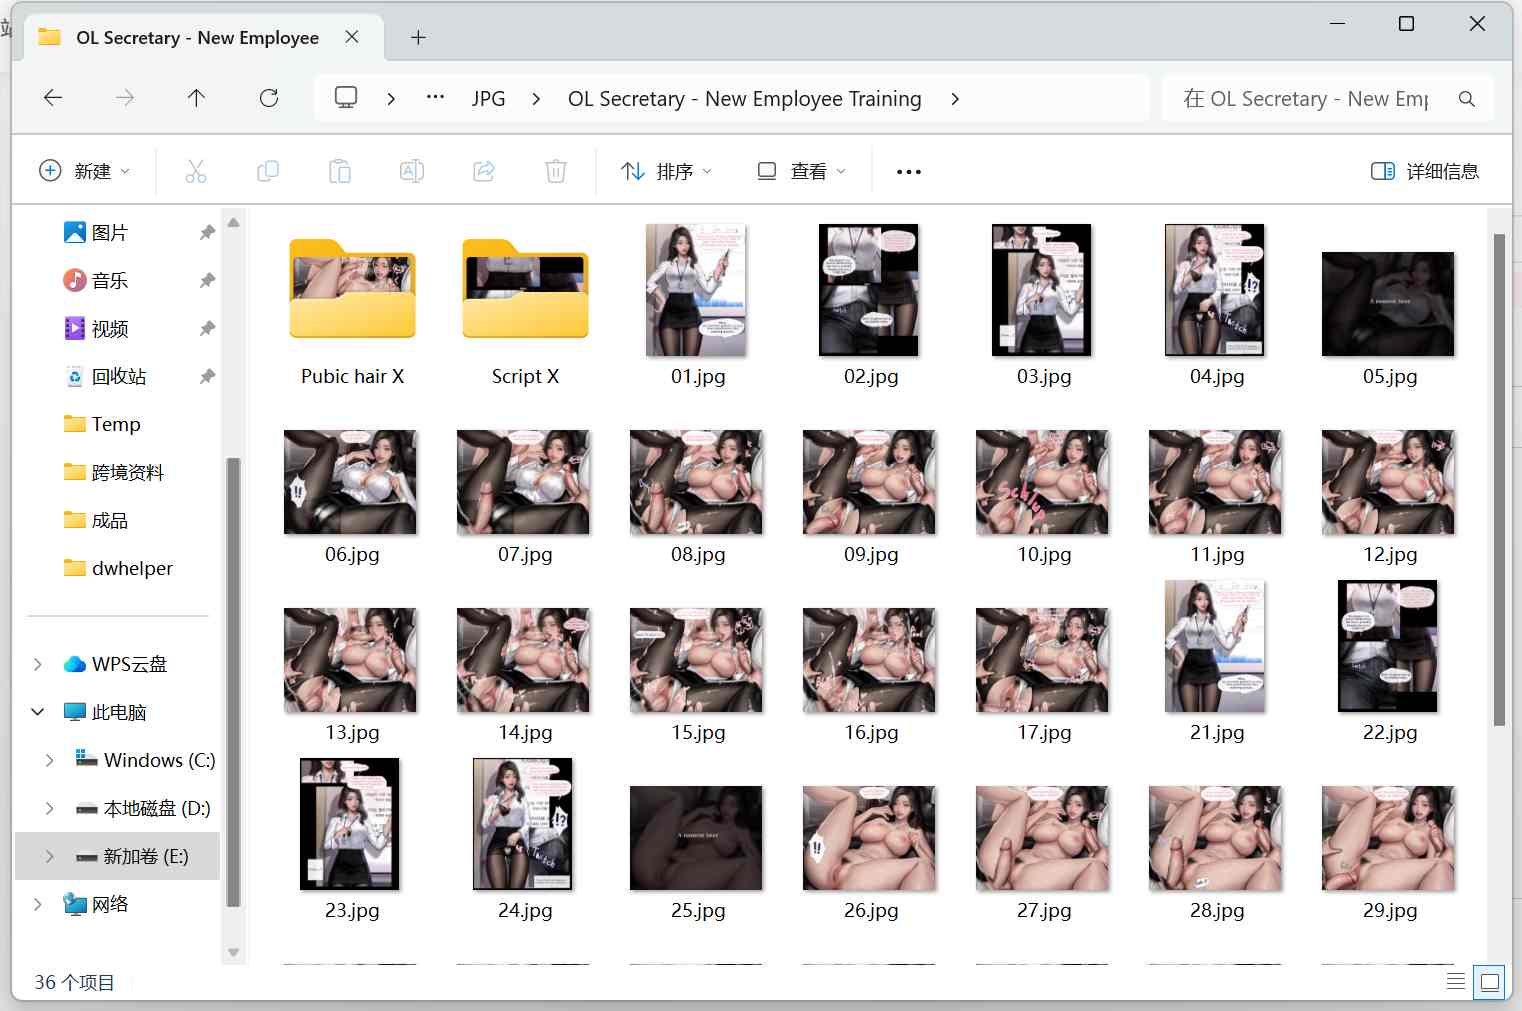The width and height of the screenshot is (1522, 1011).
Task: Click the forward navigation arrow
Action: (125, 98)
